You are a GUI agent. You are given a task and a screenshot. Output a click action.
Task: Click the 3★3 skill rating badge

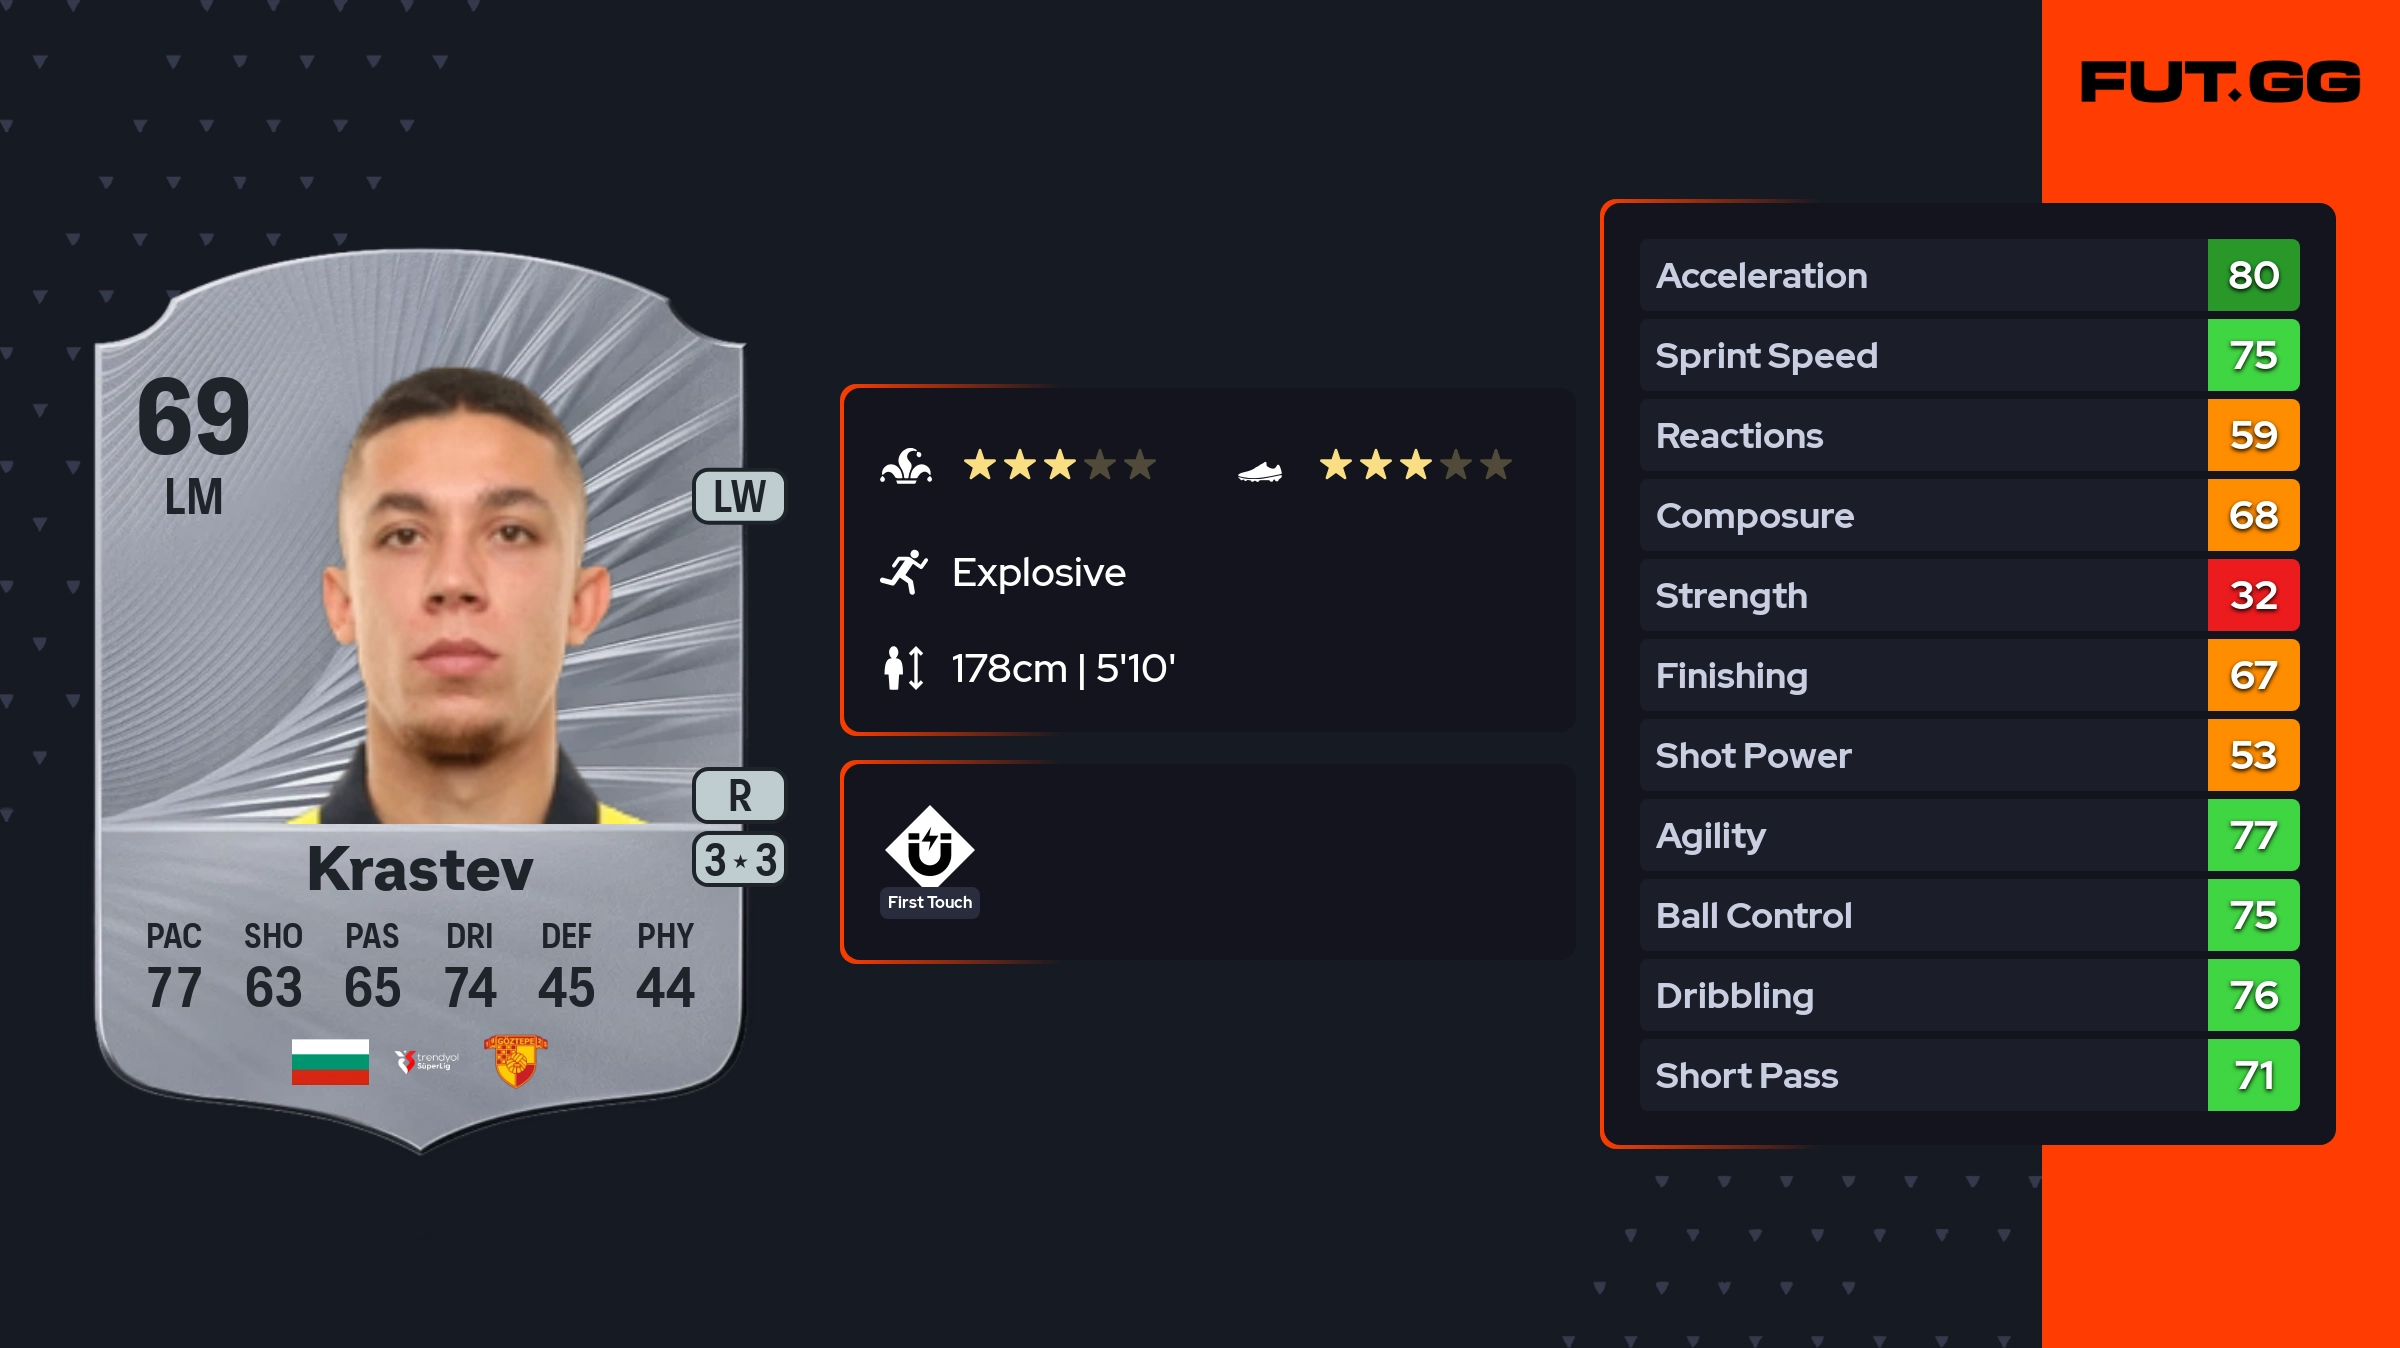[x=739, y=860]
